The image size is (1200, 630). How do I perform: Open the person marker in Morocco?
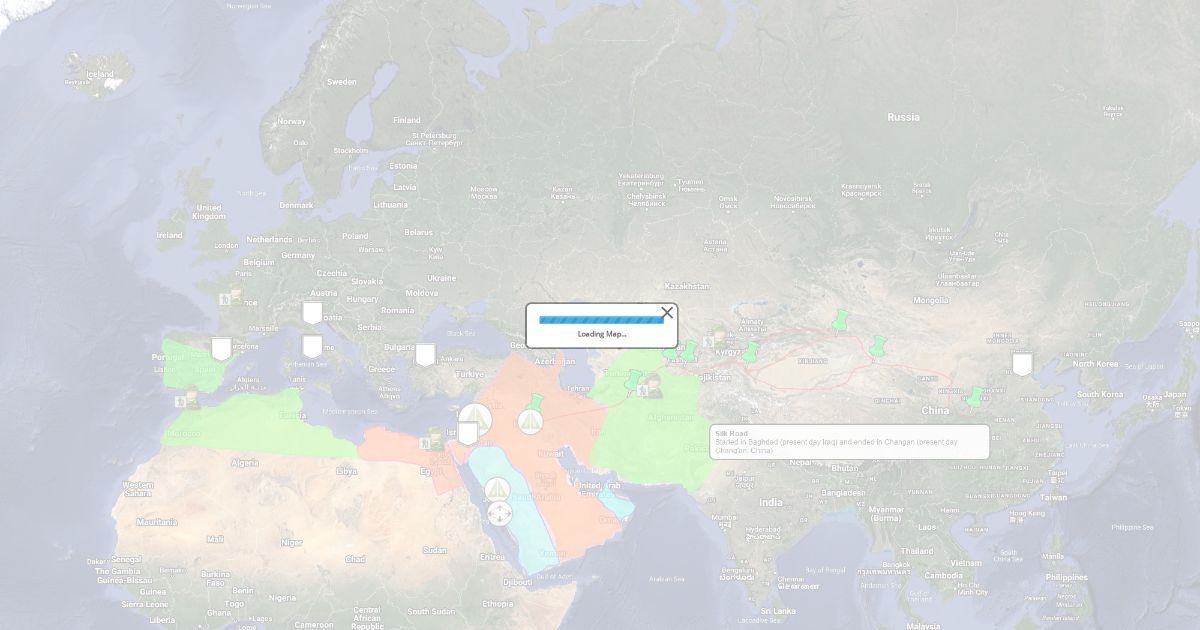coord(188,400)
